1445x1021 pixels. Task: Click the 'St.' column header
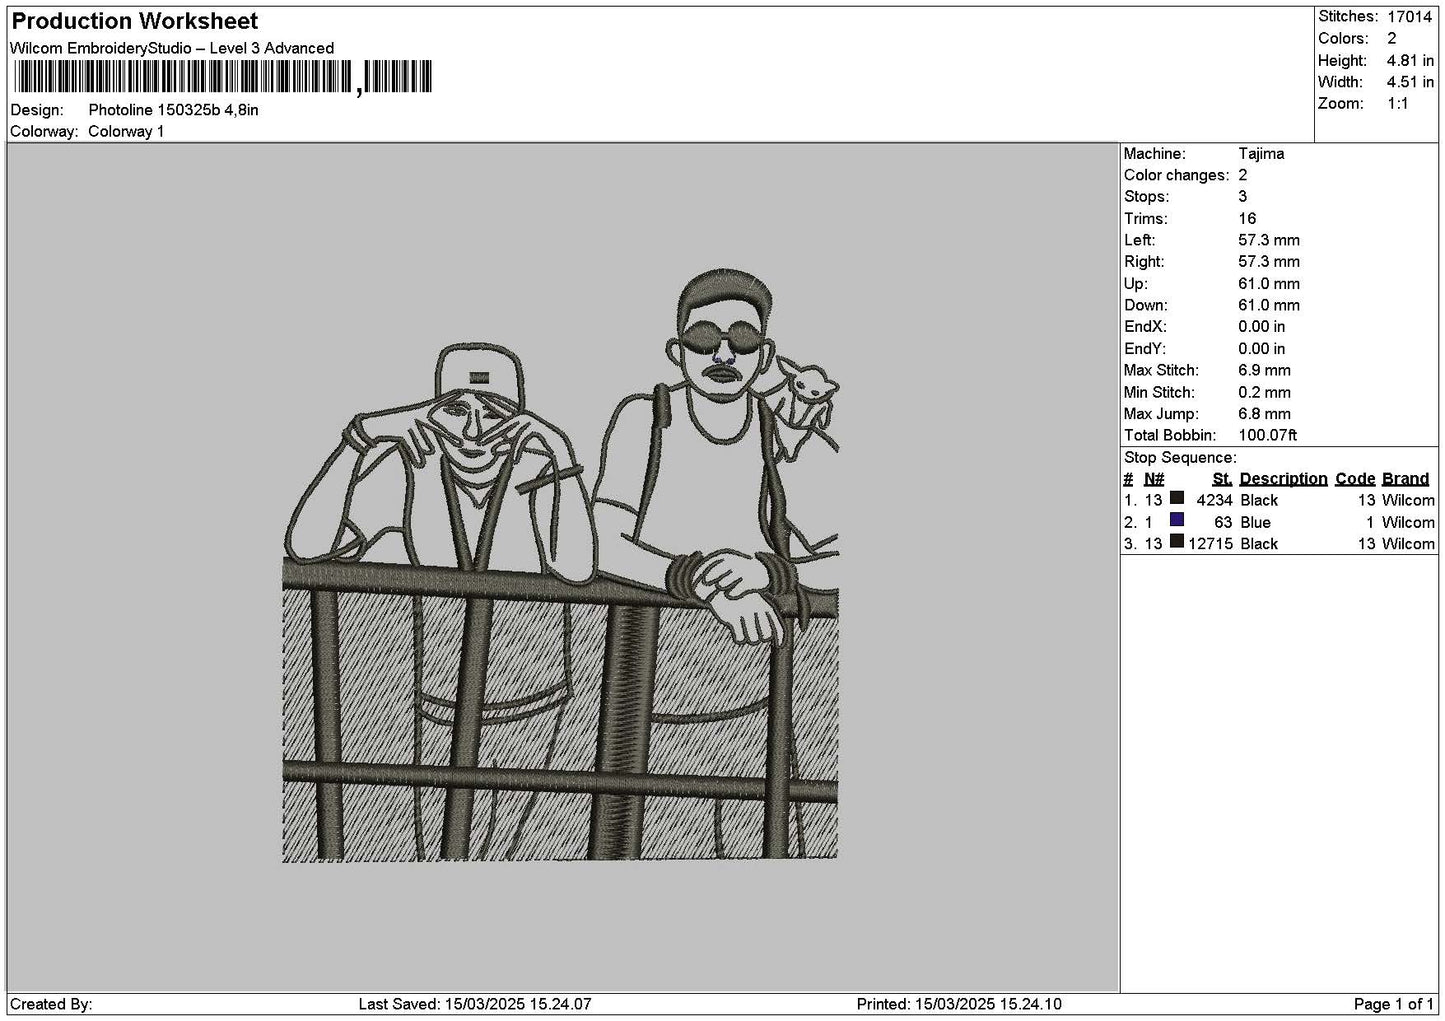pos(1222,479)
